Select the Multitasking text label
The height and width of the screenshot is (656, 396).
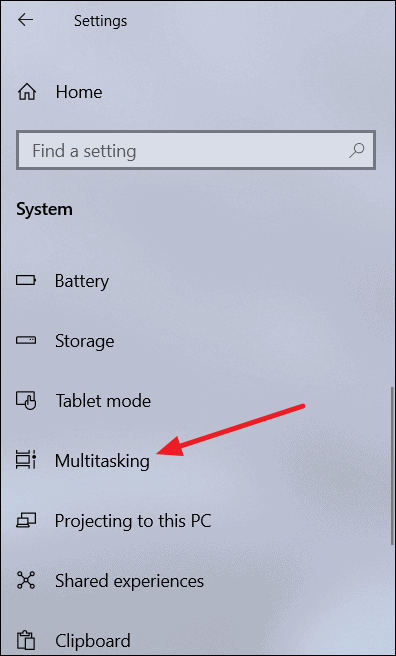[x=102, y=461]
